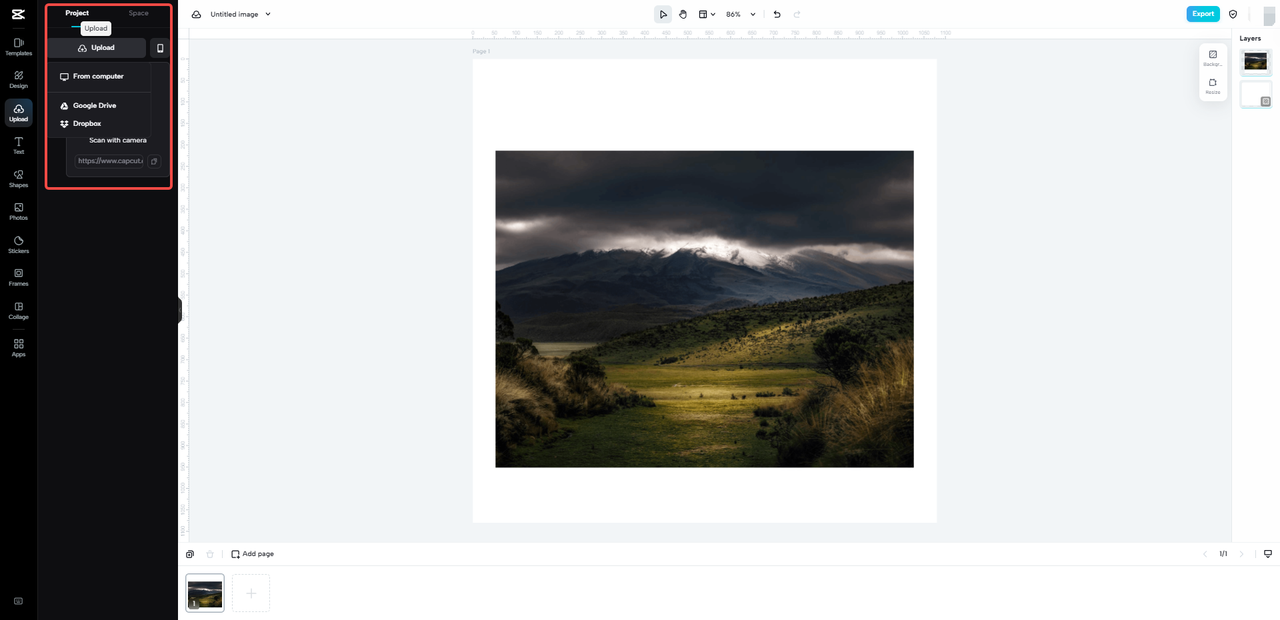Click the shield icon near Export
The image size is (1280, 620).
(x=1233, y=14)
